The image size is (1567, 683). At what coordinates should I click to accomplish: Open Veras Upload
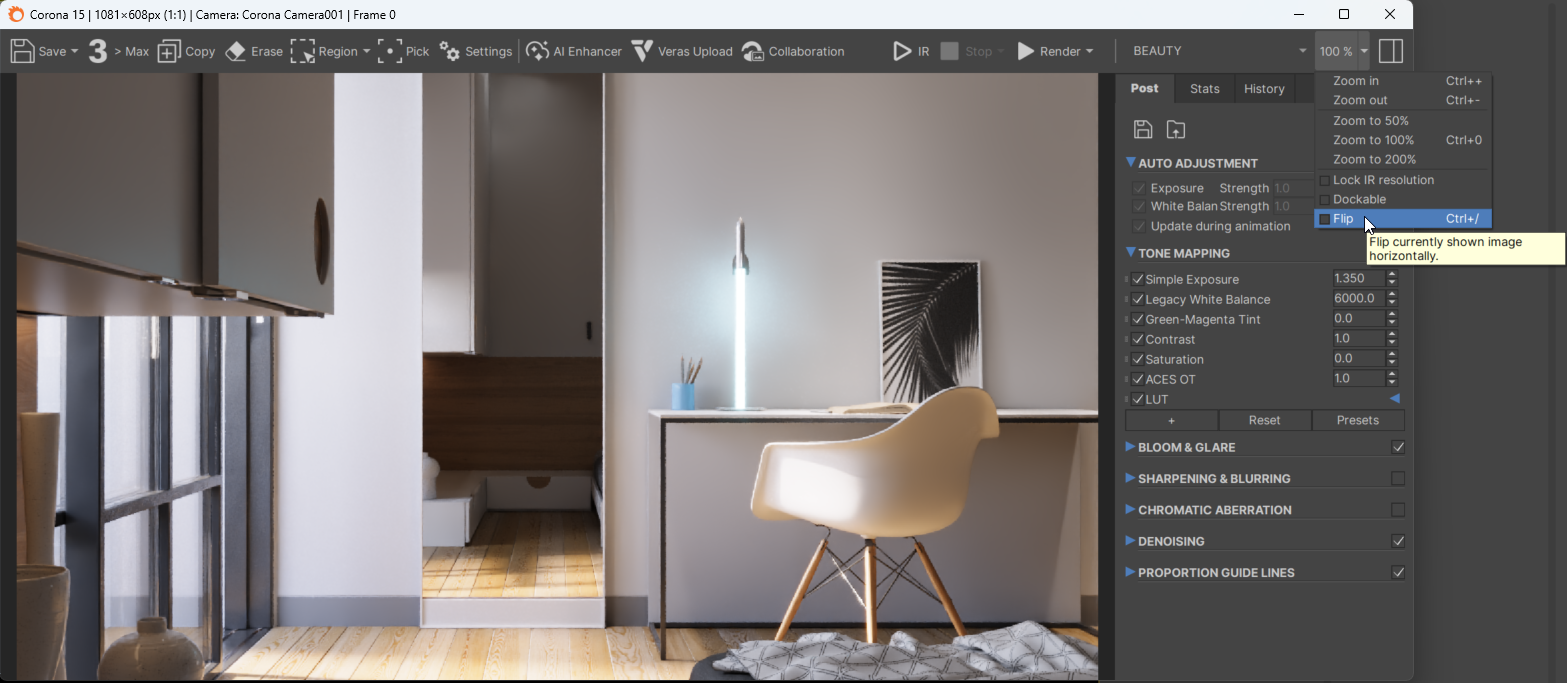pos(682,51)
